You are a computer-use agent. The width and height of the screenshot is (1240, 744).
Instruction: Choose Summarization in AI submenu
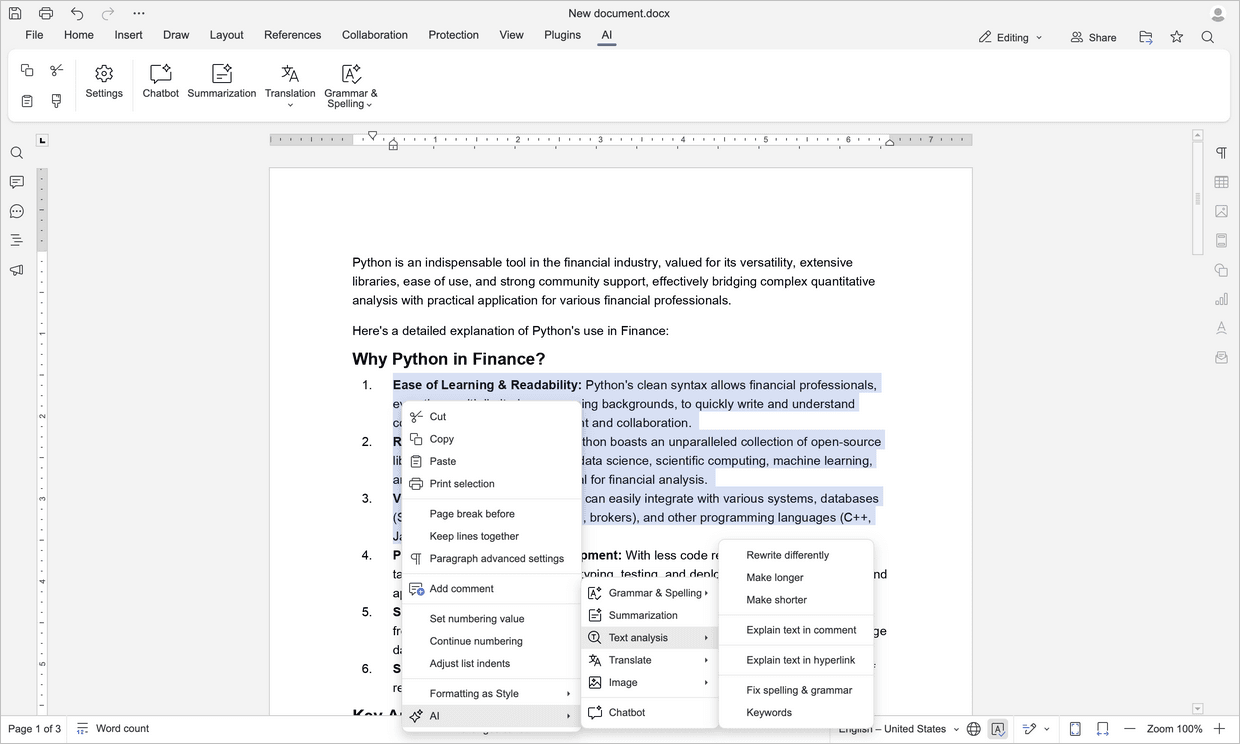(x=649, y=616)
